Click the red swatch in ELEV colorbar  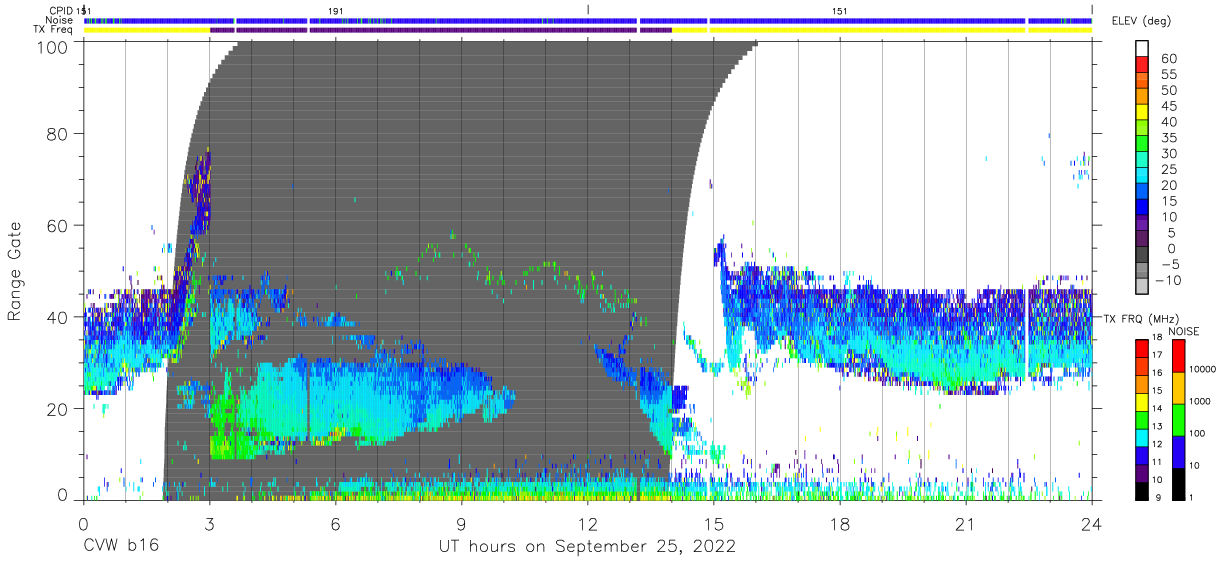tap(1142, 64)
